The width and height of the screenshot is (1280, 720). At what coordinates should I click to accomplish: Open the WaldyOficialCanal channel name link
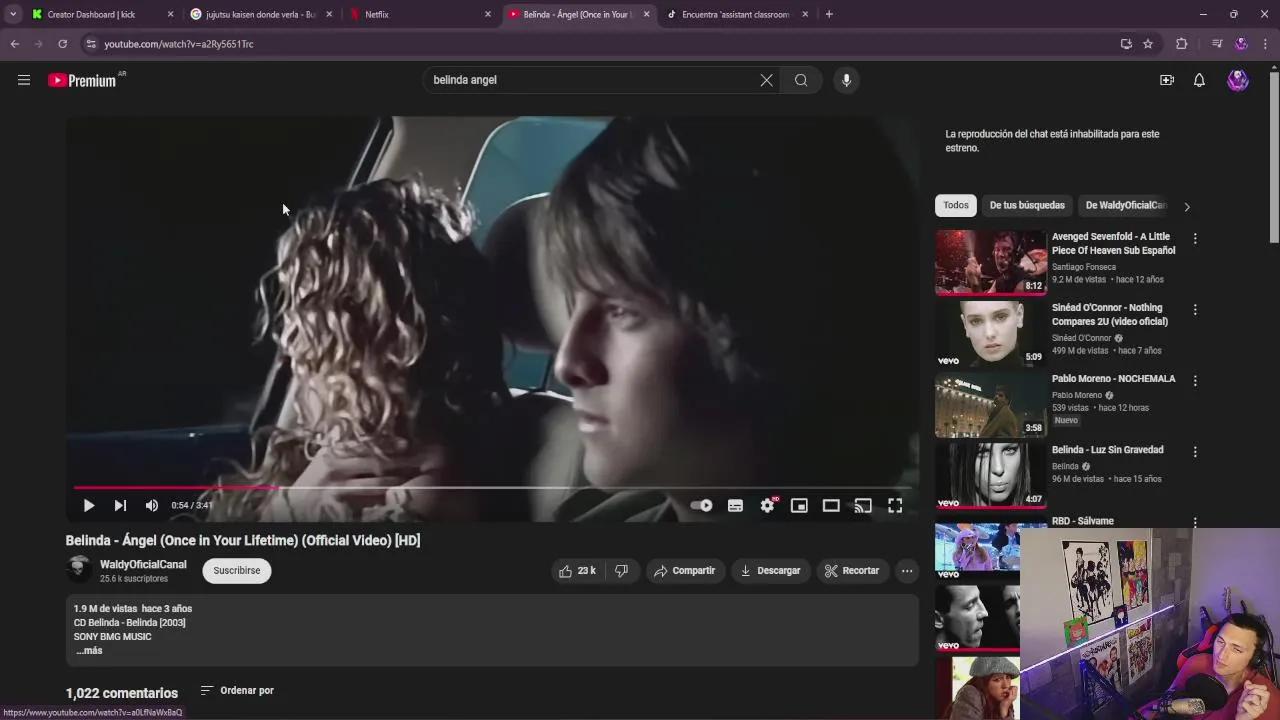[143, 565]
